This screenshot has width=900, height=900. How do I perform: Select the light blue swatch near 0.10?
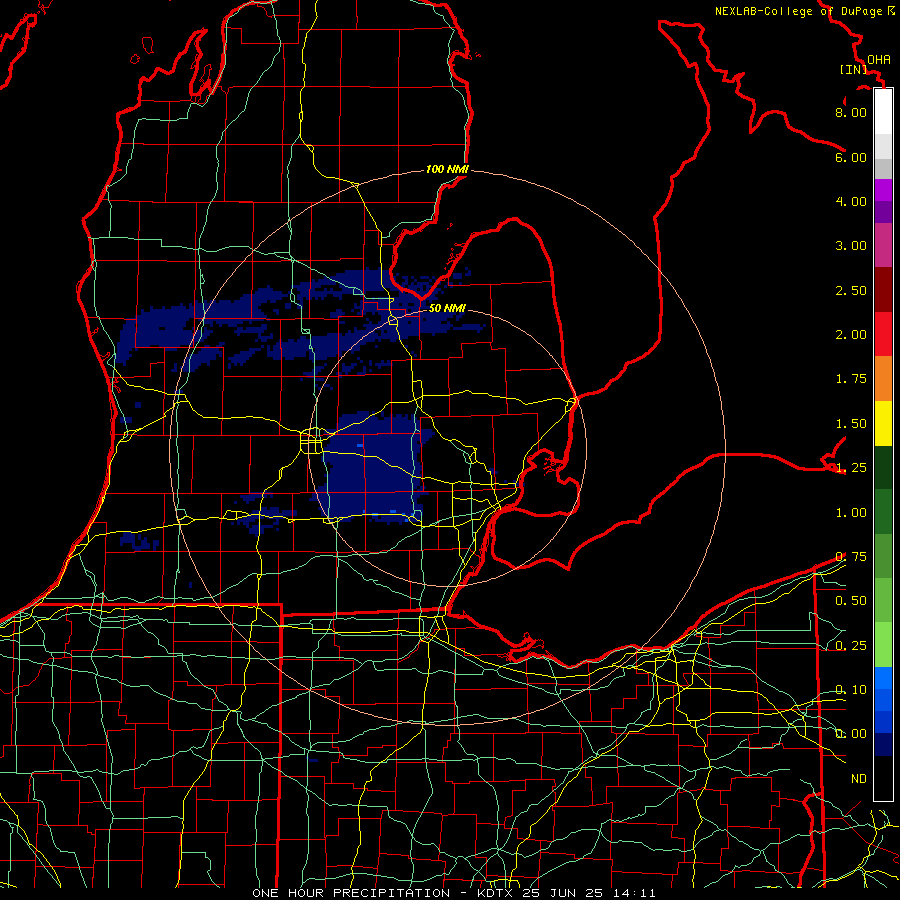(883, 678)
